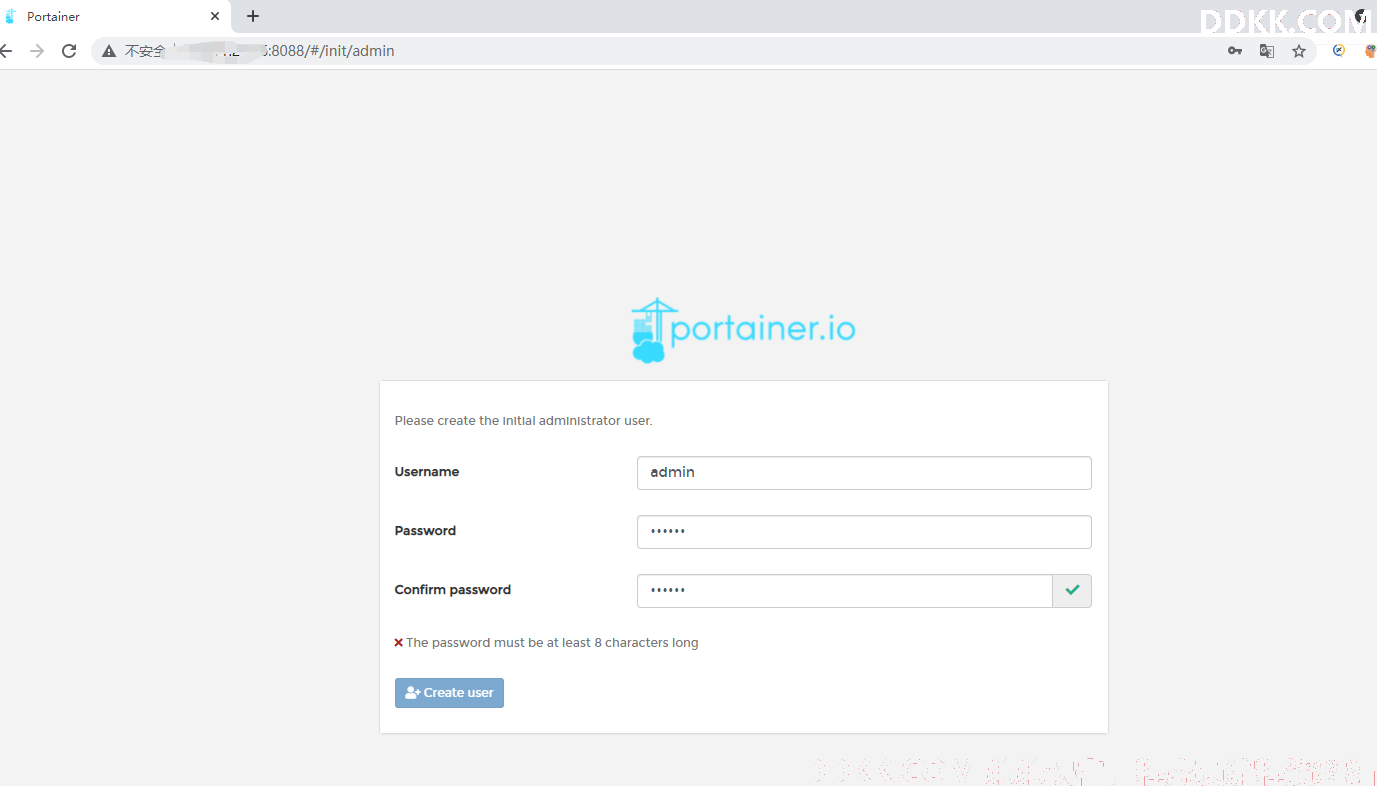
Task: Open a new browser tab
Action: pyautogui.click(x=253, y=16)
